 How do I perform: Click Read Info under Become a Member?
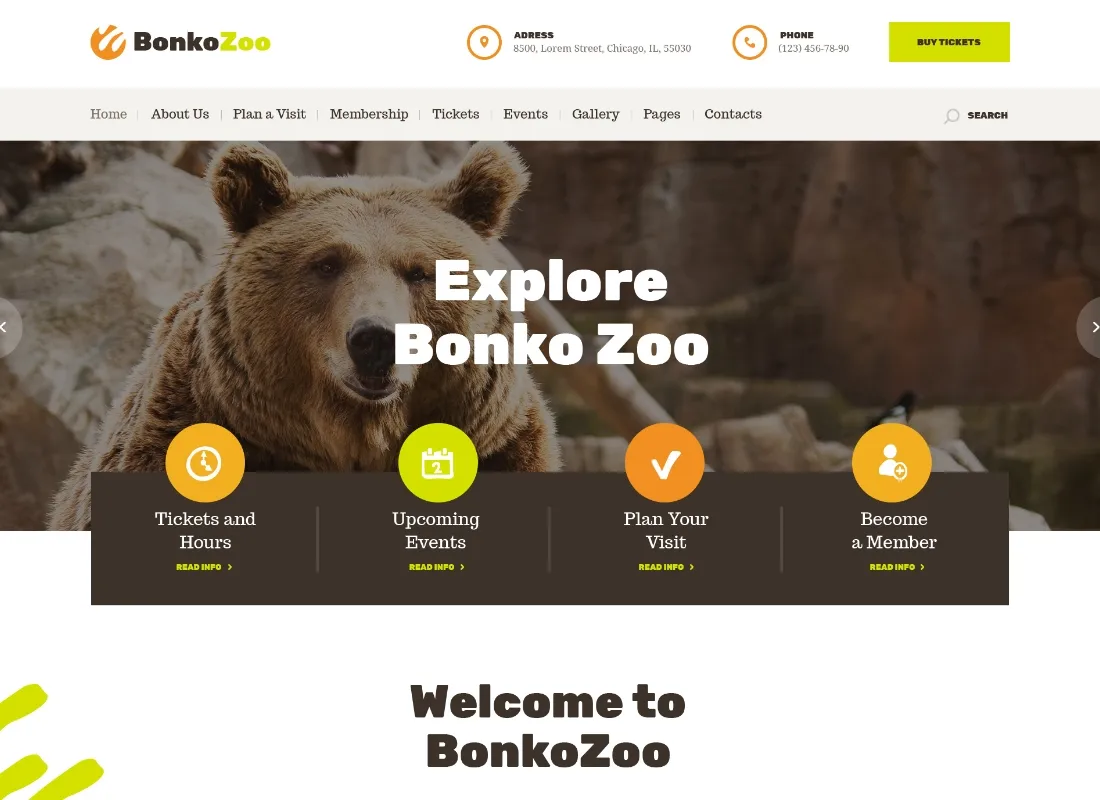pyautogui.click(x=897, y=567)
